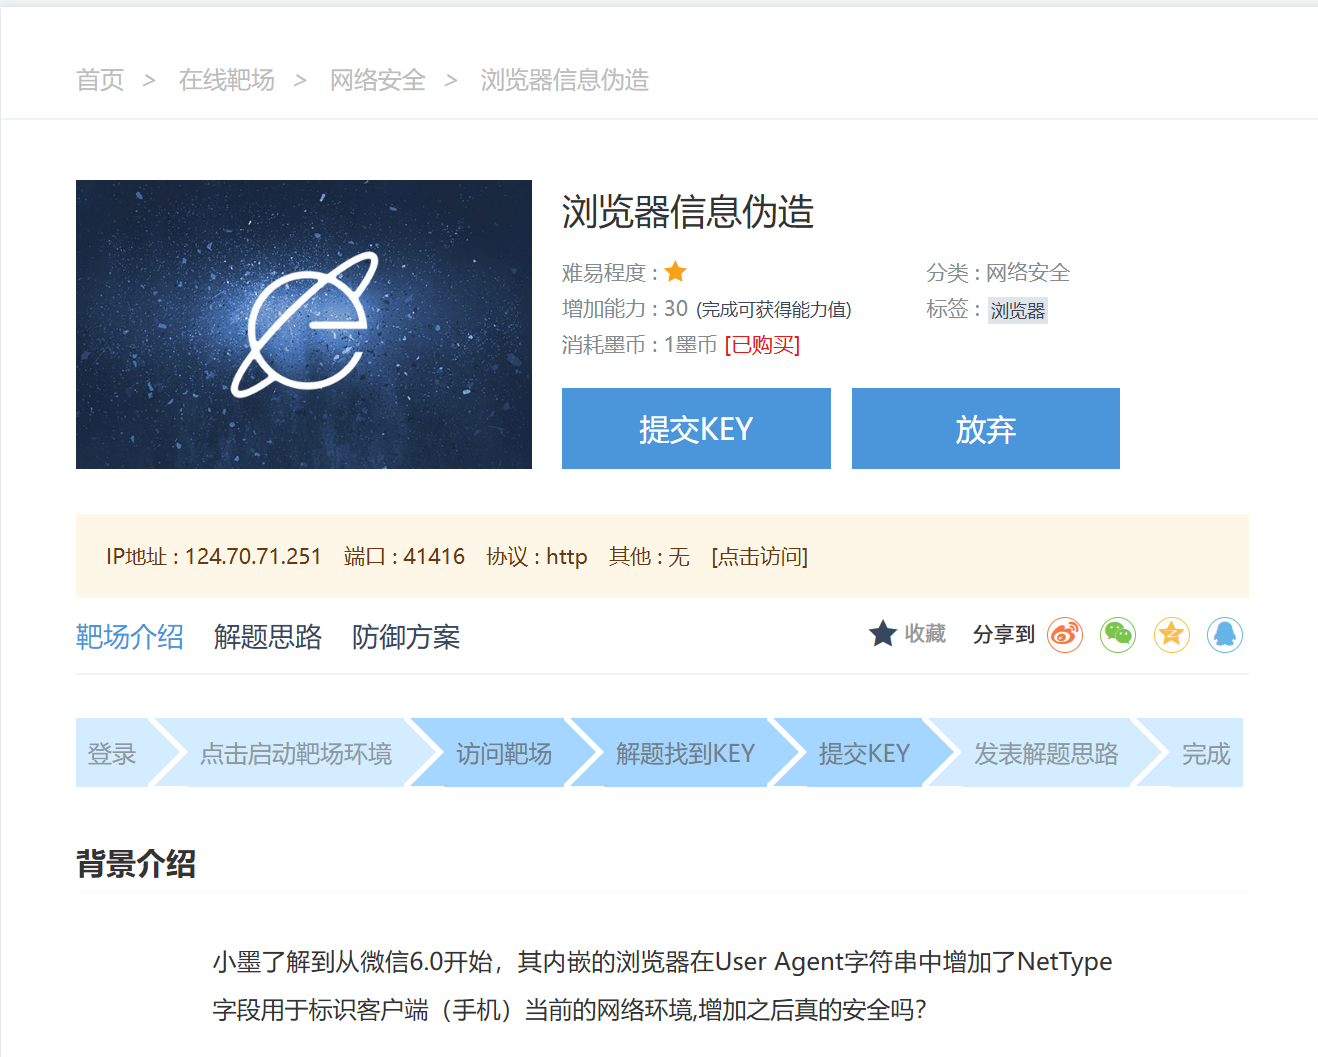Click the 背景介绍 heading

pyautogui.click(x=136, y=864)
